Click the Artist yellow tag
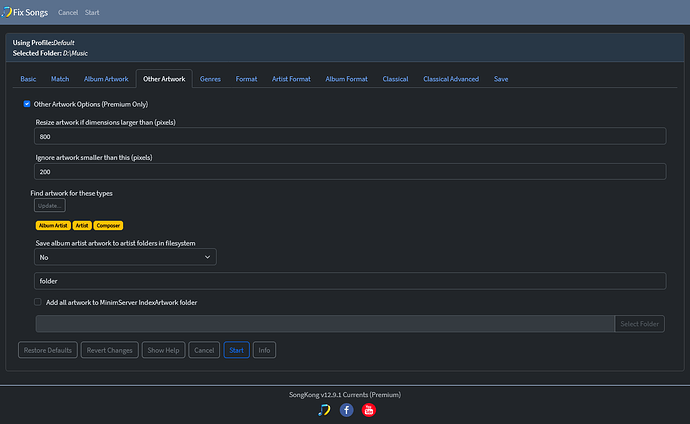 [82, 225]
